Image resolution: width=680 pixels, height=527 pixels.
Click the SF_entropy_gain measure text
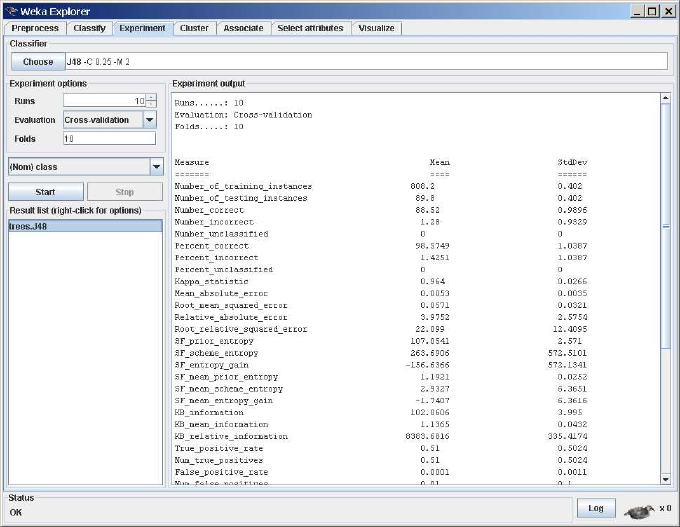[x=212, y=365]
